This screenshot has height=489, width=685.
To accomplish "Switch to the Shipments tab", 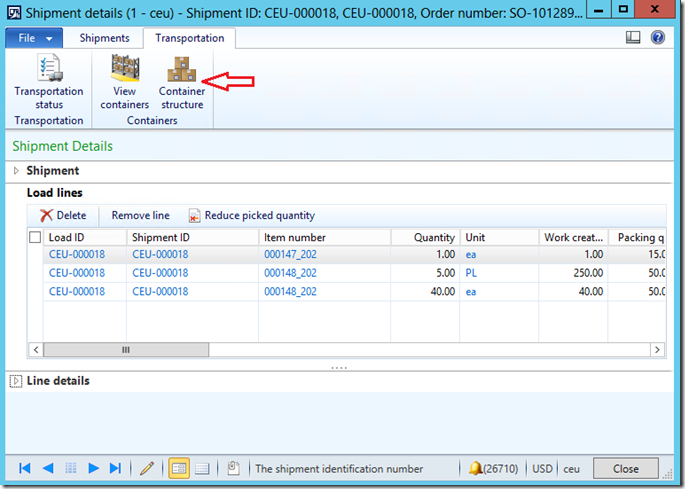I will [104, 38].
